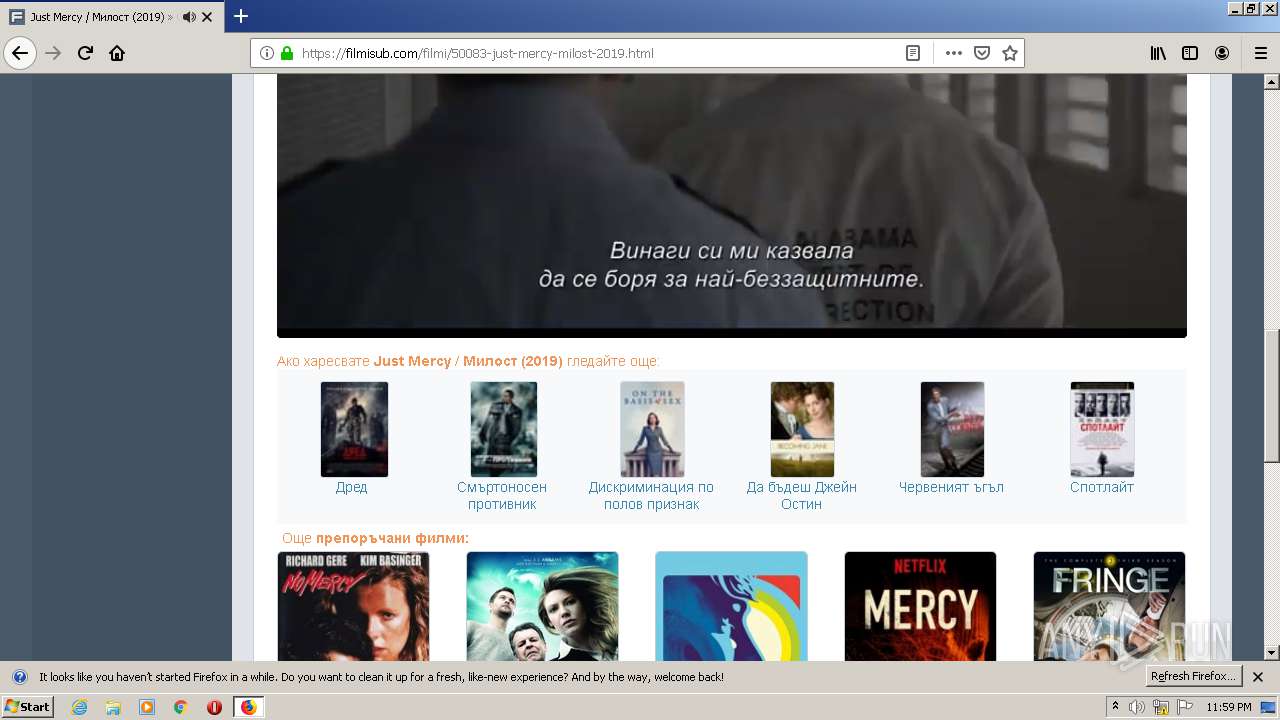
Task: Click the video player frame
Action: click(x=732, y=206)
